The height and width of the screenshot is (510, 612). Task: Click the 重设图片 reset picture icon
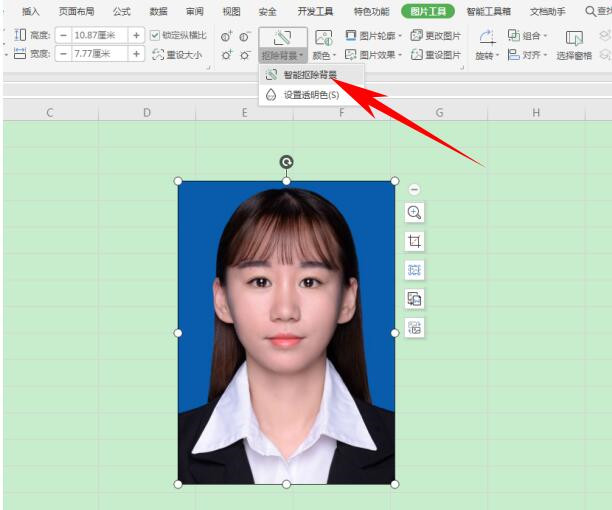(418, 55)
